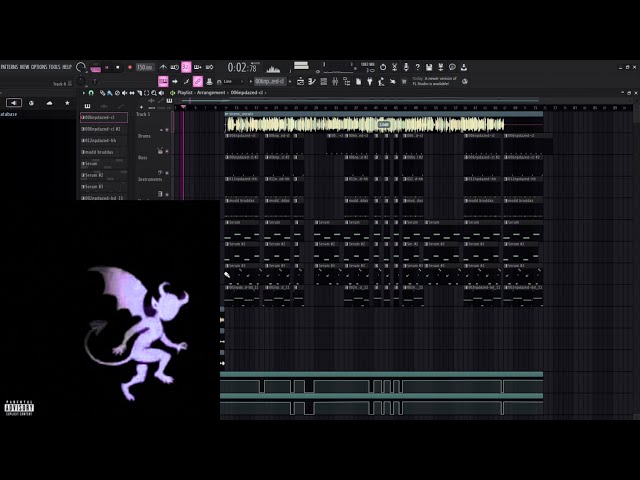The height and width of the screenshot is (480, 640).
Task: Click 006epdazed-cl in playlist breadcrumb
Action: pyautogui.click(x=247, y=93)
